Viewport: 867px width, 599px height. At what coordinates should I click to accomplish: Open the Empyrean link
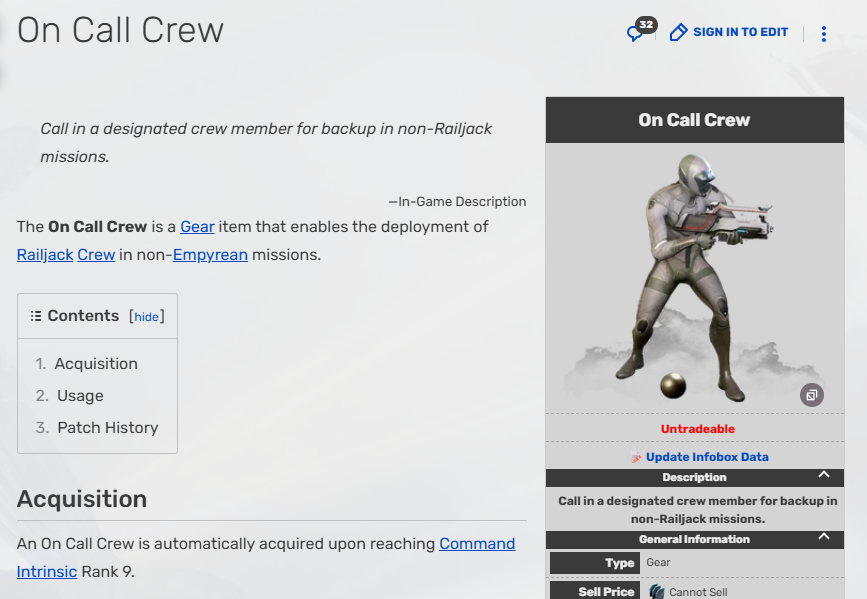pyautogui.click(x=210, y=254)
